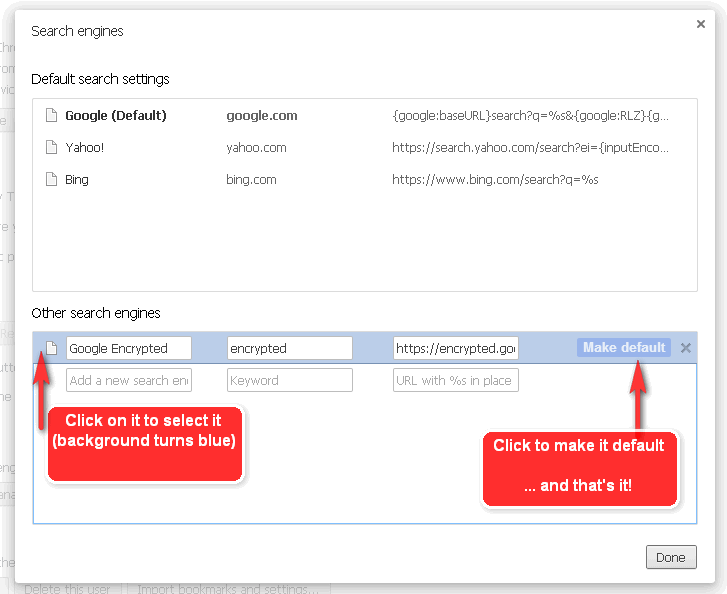727x594 pixels.
Task: Click the https://encrypted.google URL field
Action: 455,348
